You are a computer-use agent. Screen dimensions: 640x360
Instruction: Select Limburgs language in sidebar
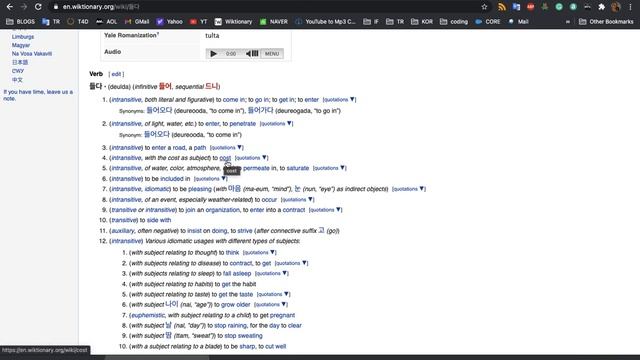tap(23, 37)
